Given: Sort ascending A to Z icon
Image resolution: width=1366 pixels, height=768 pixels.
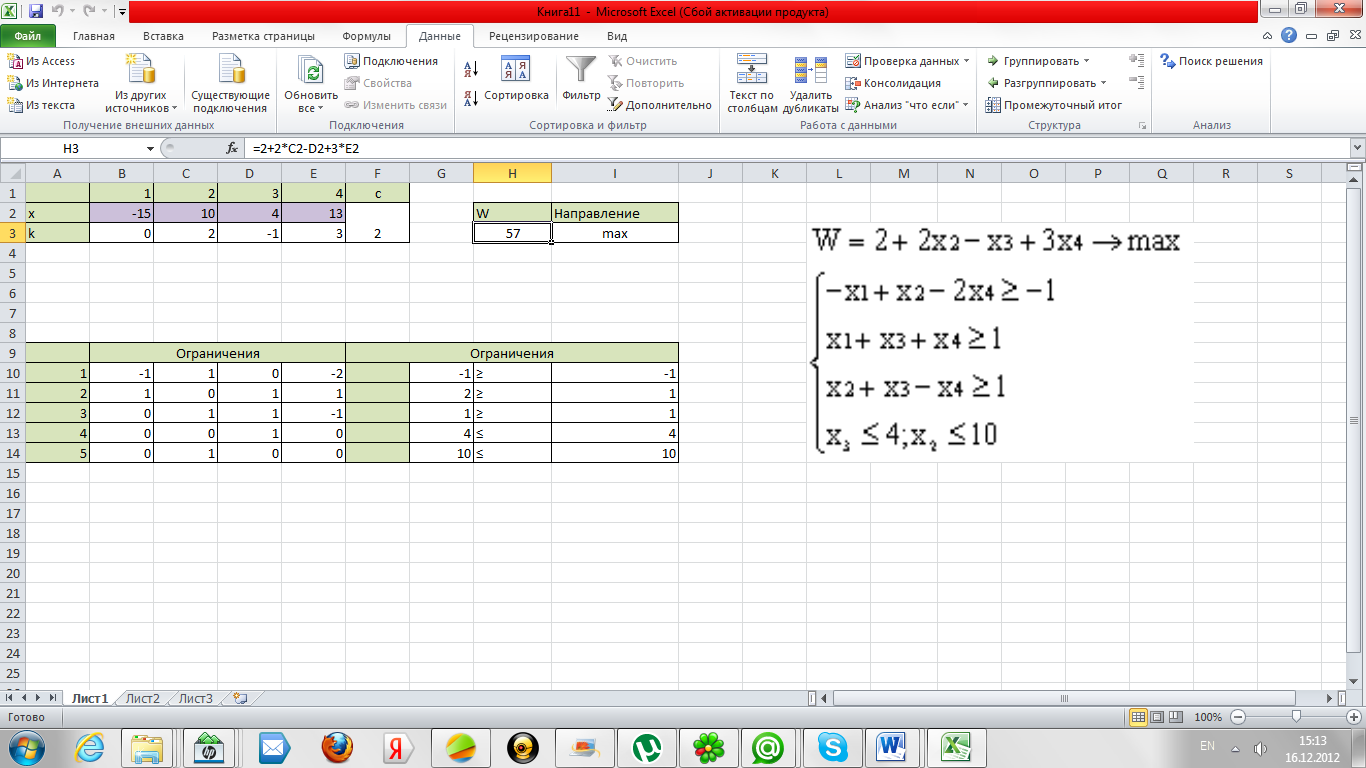Looking at the screenshot, I should tap(471, 70).
